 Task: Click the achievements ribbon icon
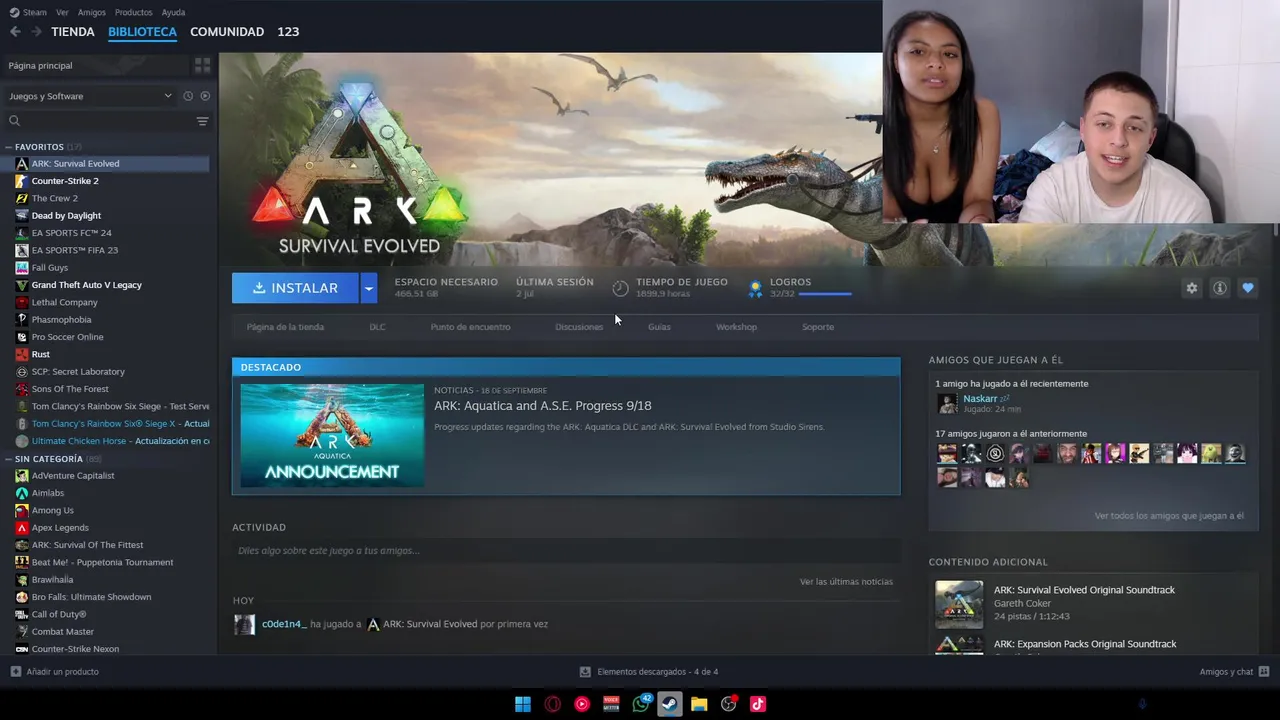click(x=756, y=288)
